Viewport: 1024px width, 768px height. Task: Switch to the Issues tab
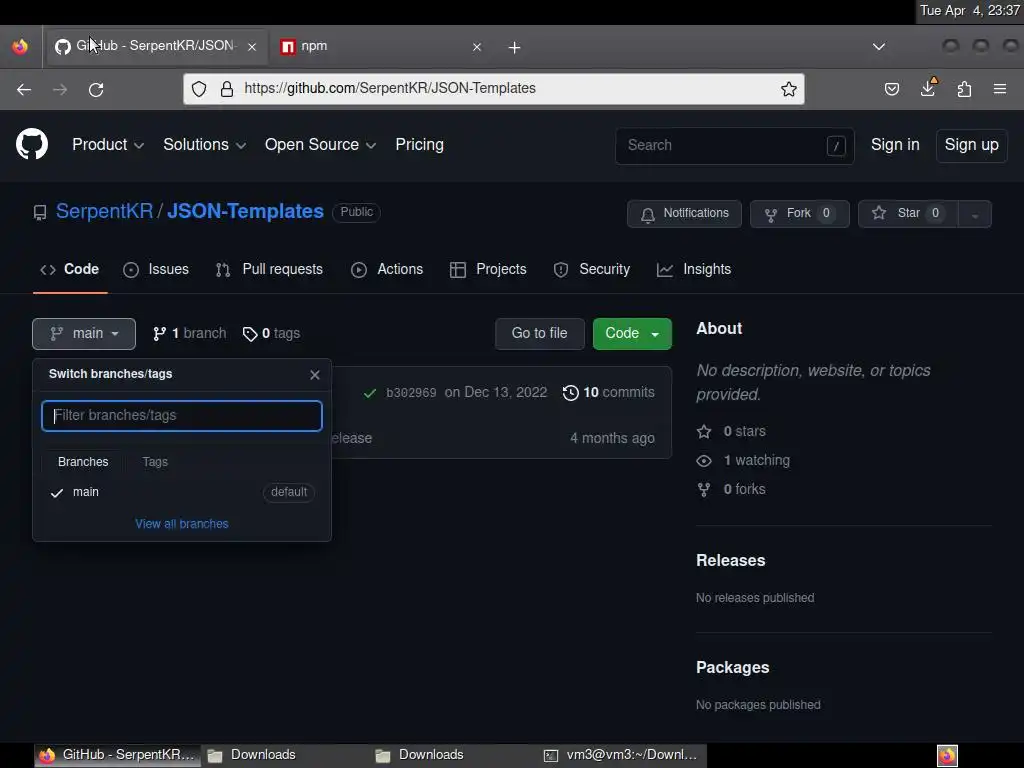point(156,270)
